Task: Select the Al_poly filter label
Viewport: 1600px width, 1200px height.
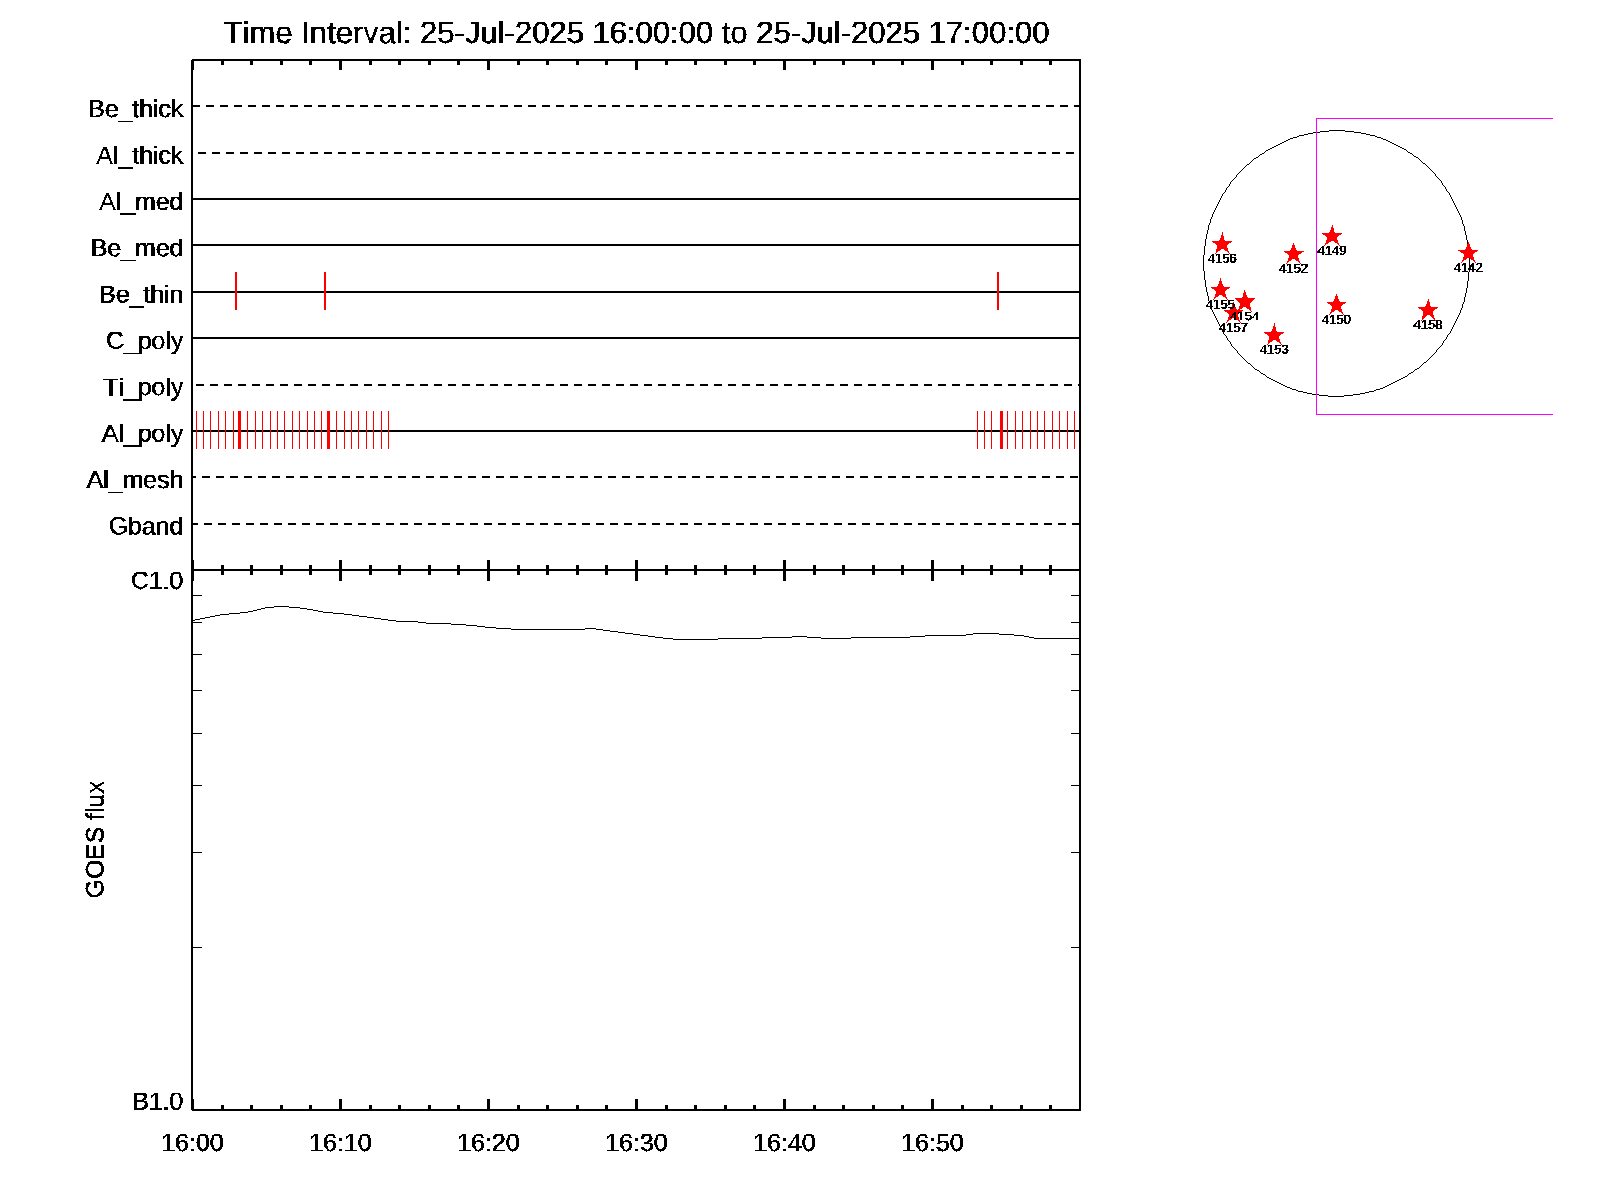Action: point(142,434)
